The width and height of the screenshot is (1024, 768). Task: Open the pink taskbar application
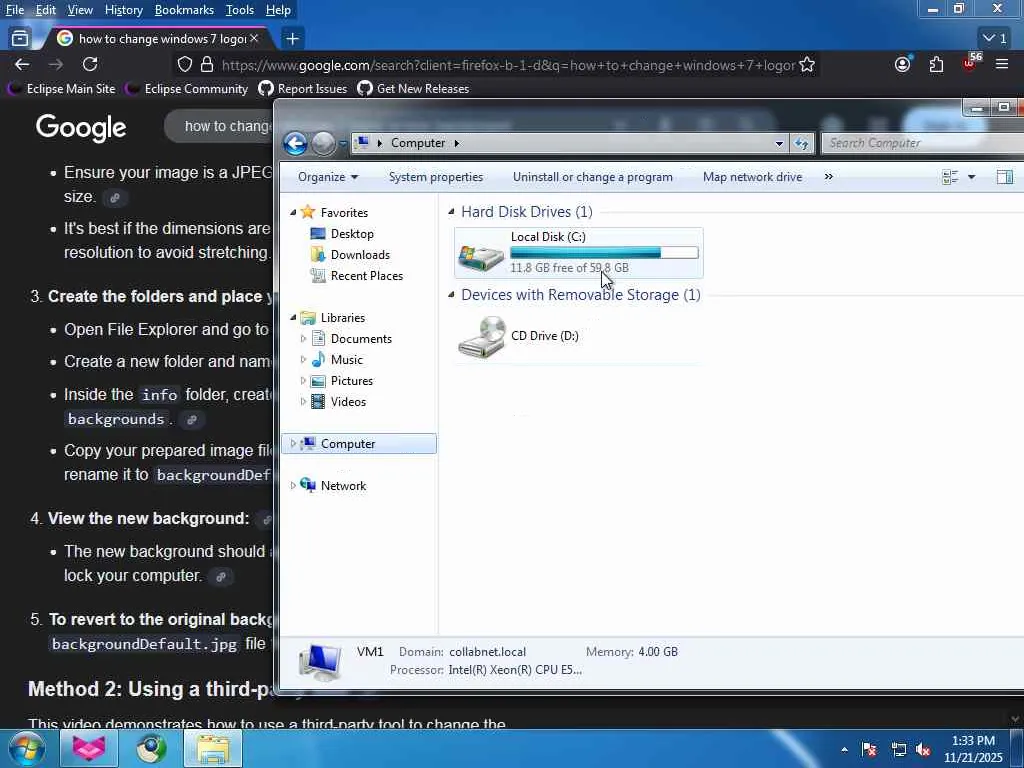(x=89, y=748)
